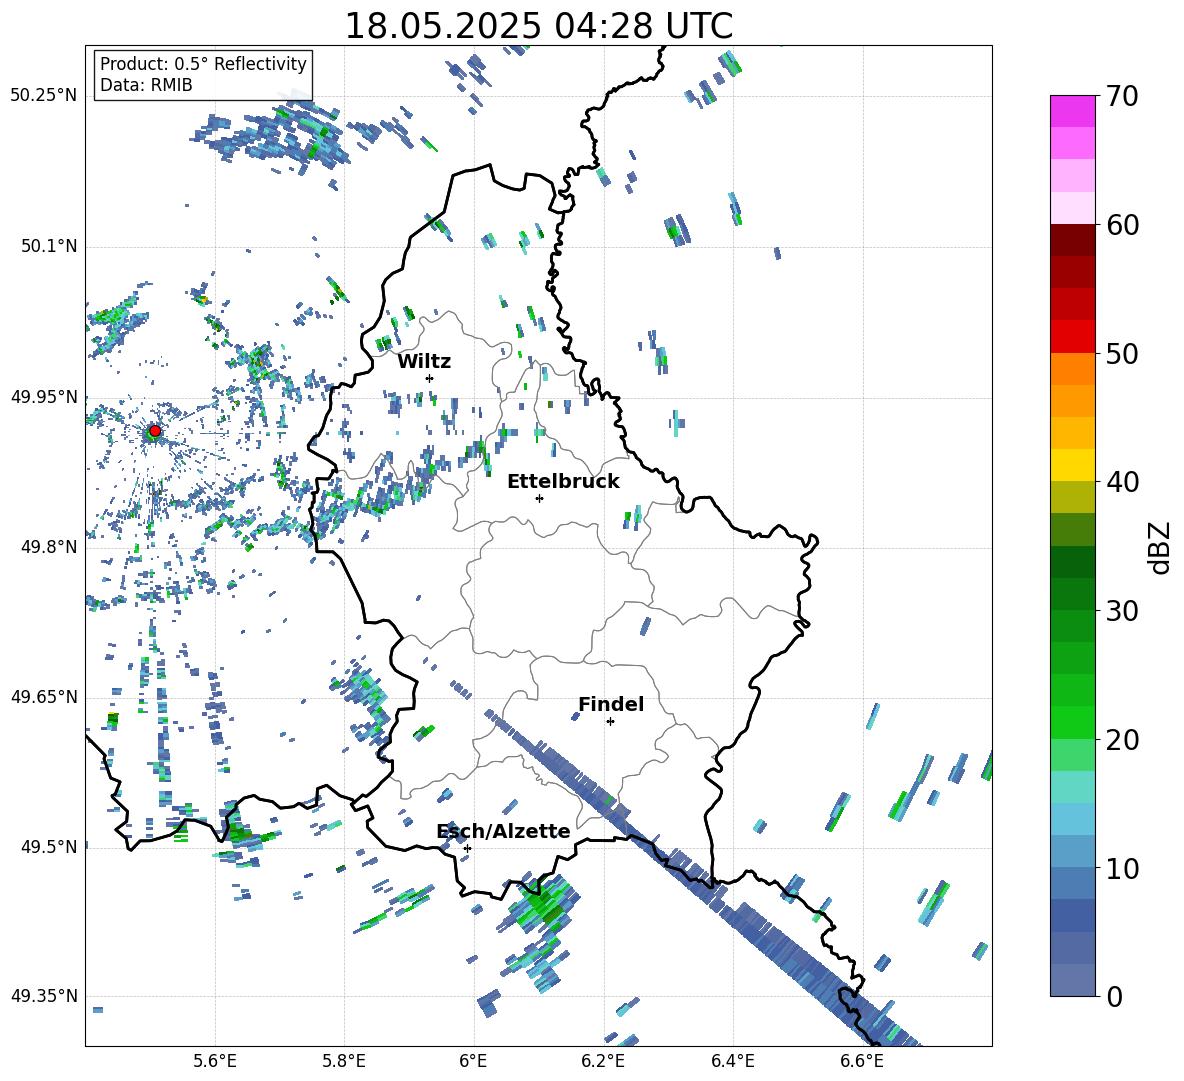Image resolution: width=1184 pixels, height=1081 pixels.
Task: Click the 49.5°N latitude label
Action: point(48,846)
